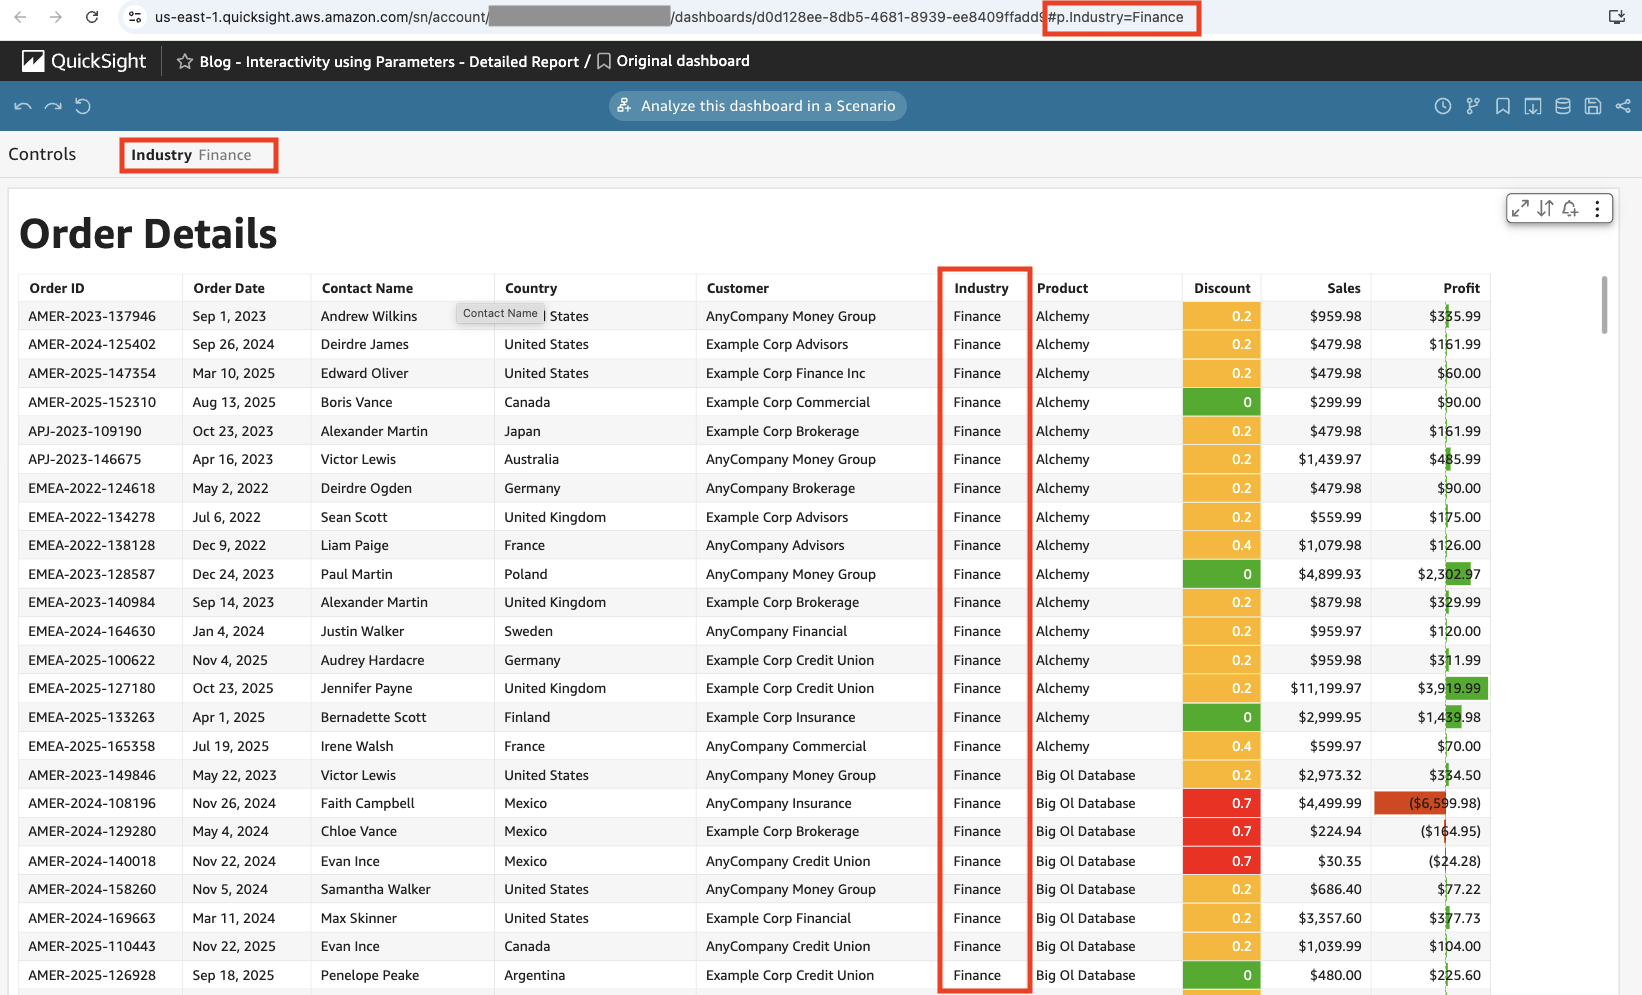Click order ID APJ-2023-146675
The height and width of the screenshot is (995, 1642).
85,459
